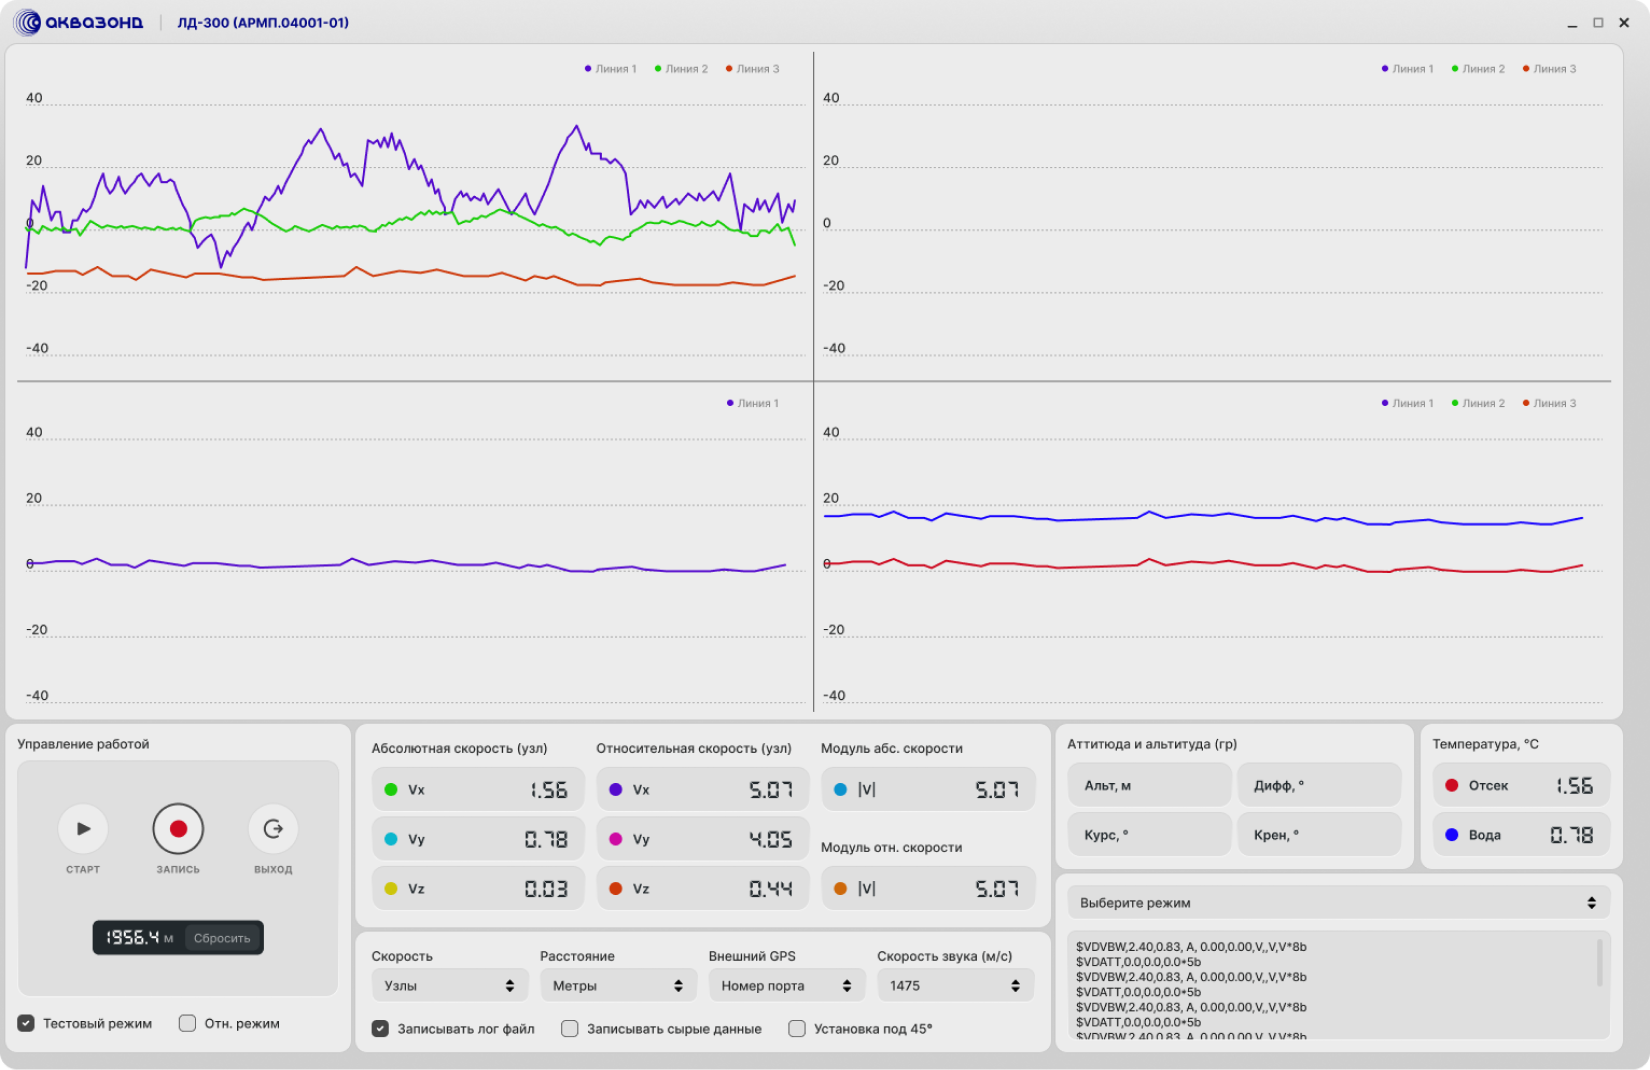Disable the Тестовый режим checkbox
Viewport: 1650px width, 1070px height.
click(x=26, y=1023)
